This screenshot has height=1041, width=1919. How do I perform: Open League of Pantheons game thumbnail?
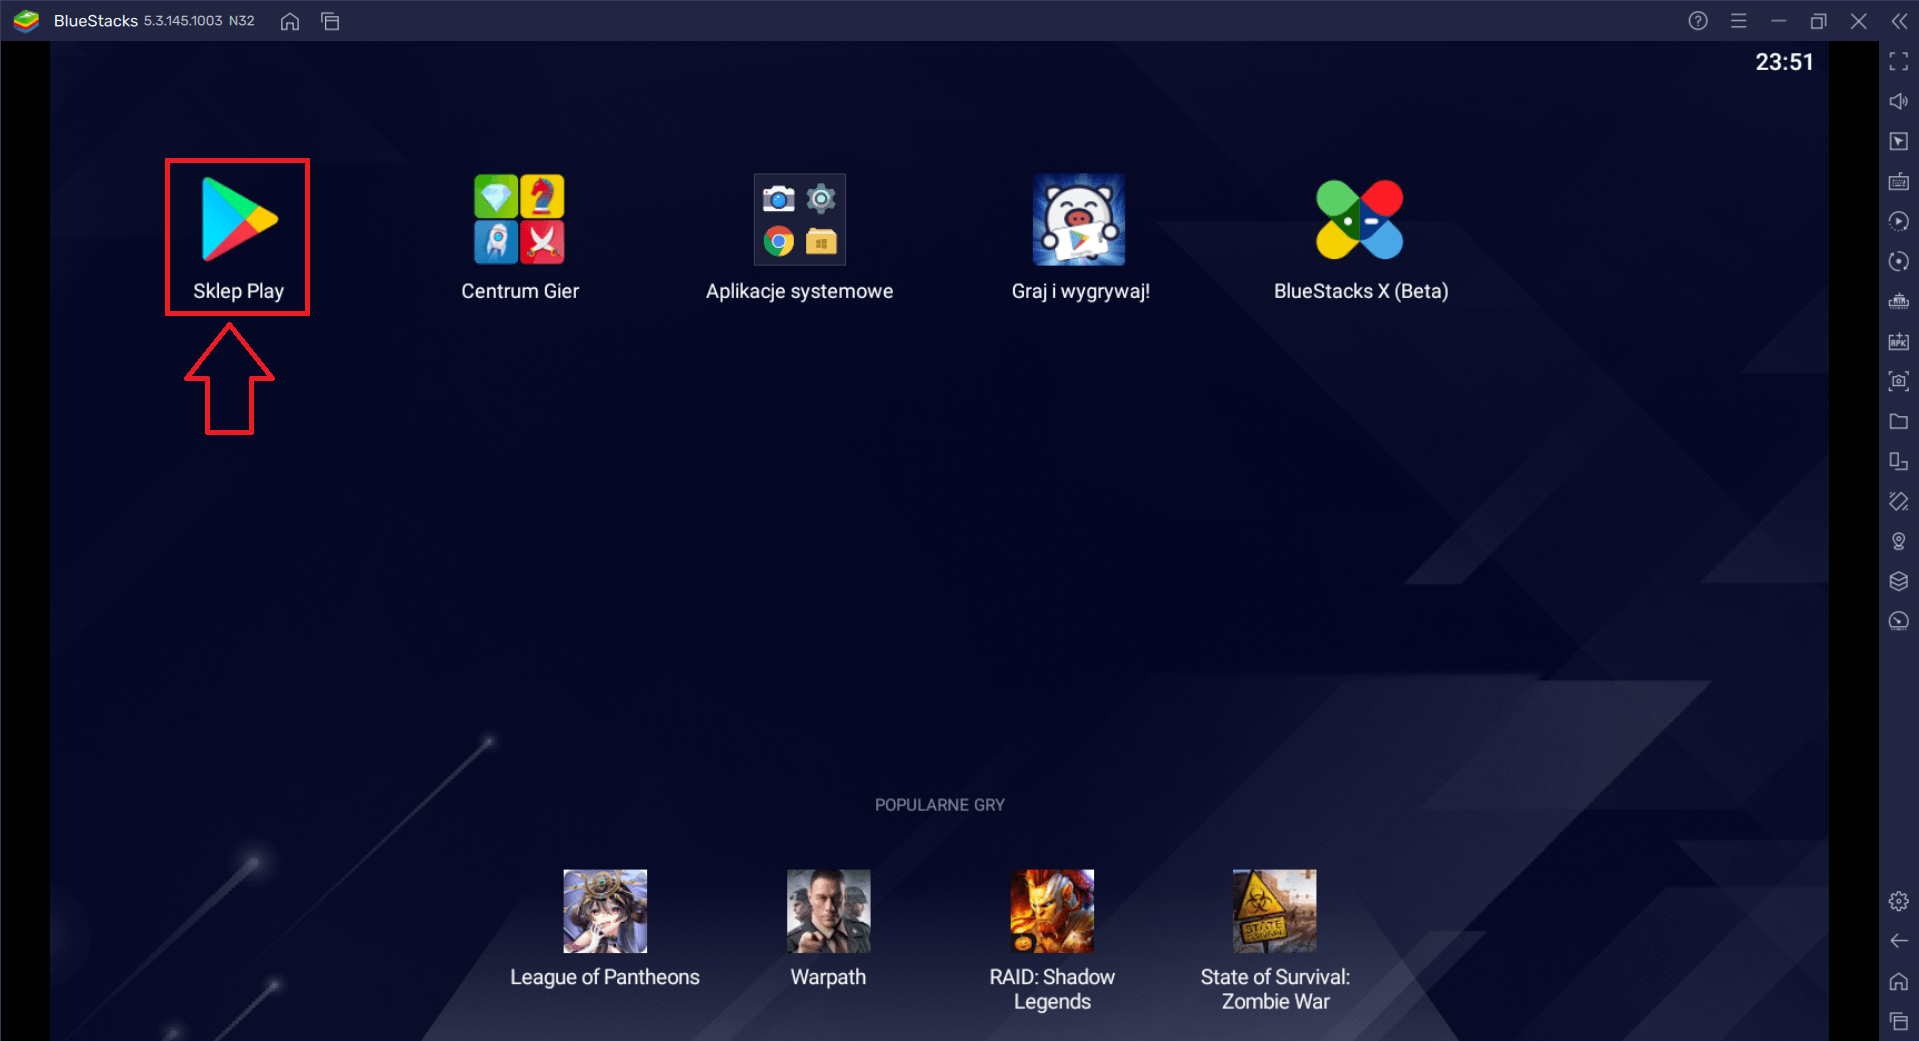[605, 911]
